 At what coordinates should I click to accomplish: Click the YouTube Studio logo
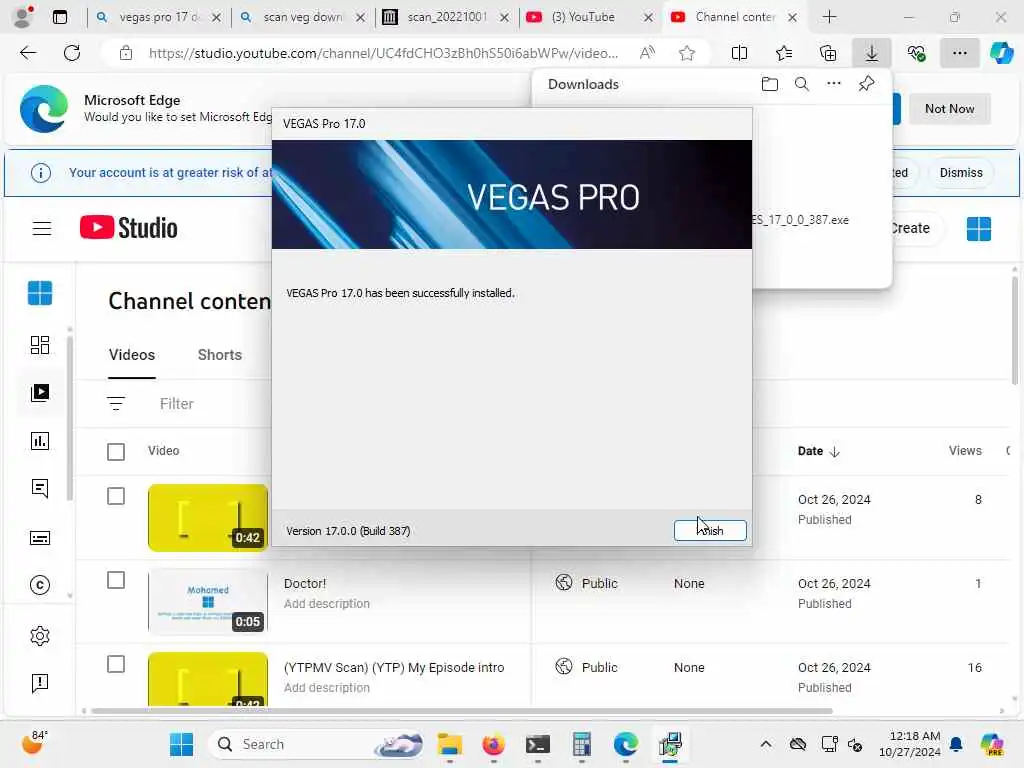pos(129,228)
